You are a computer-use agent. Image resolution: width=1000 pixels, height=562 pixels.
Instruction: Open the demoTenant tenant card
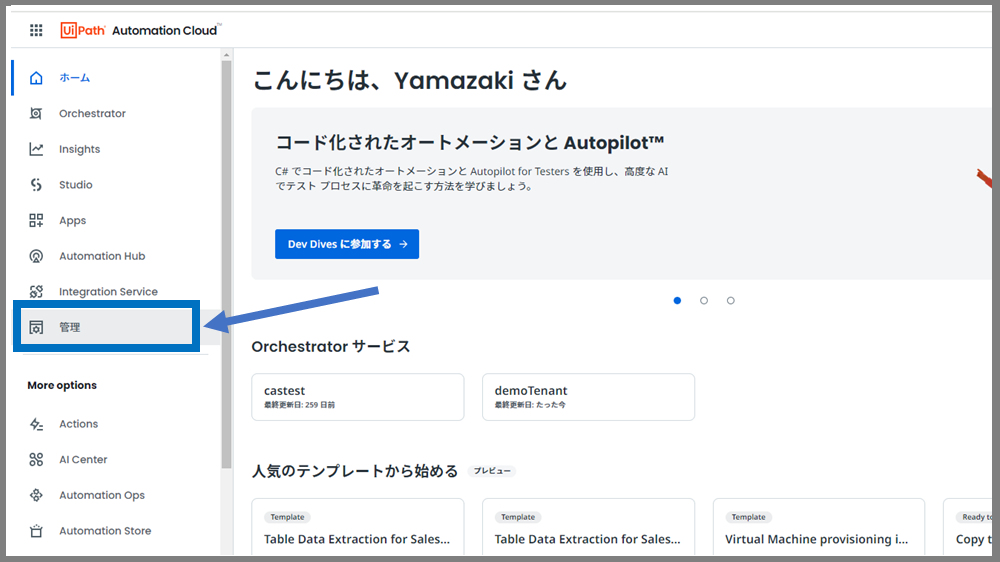tap(589, 397)
